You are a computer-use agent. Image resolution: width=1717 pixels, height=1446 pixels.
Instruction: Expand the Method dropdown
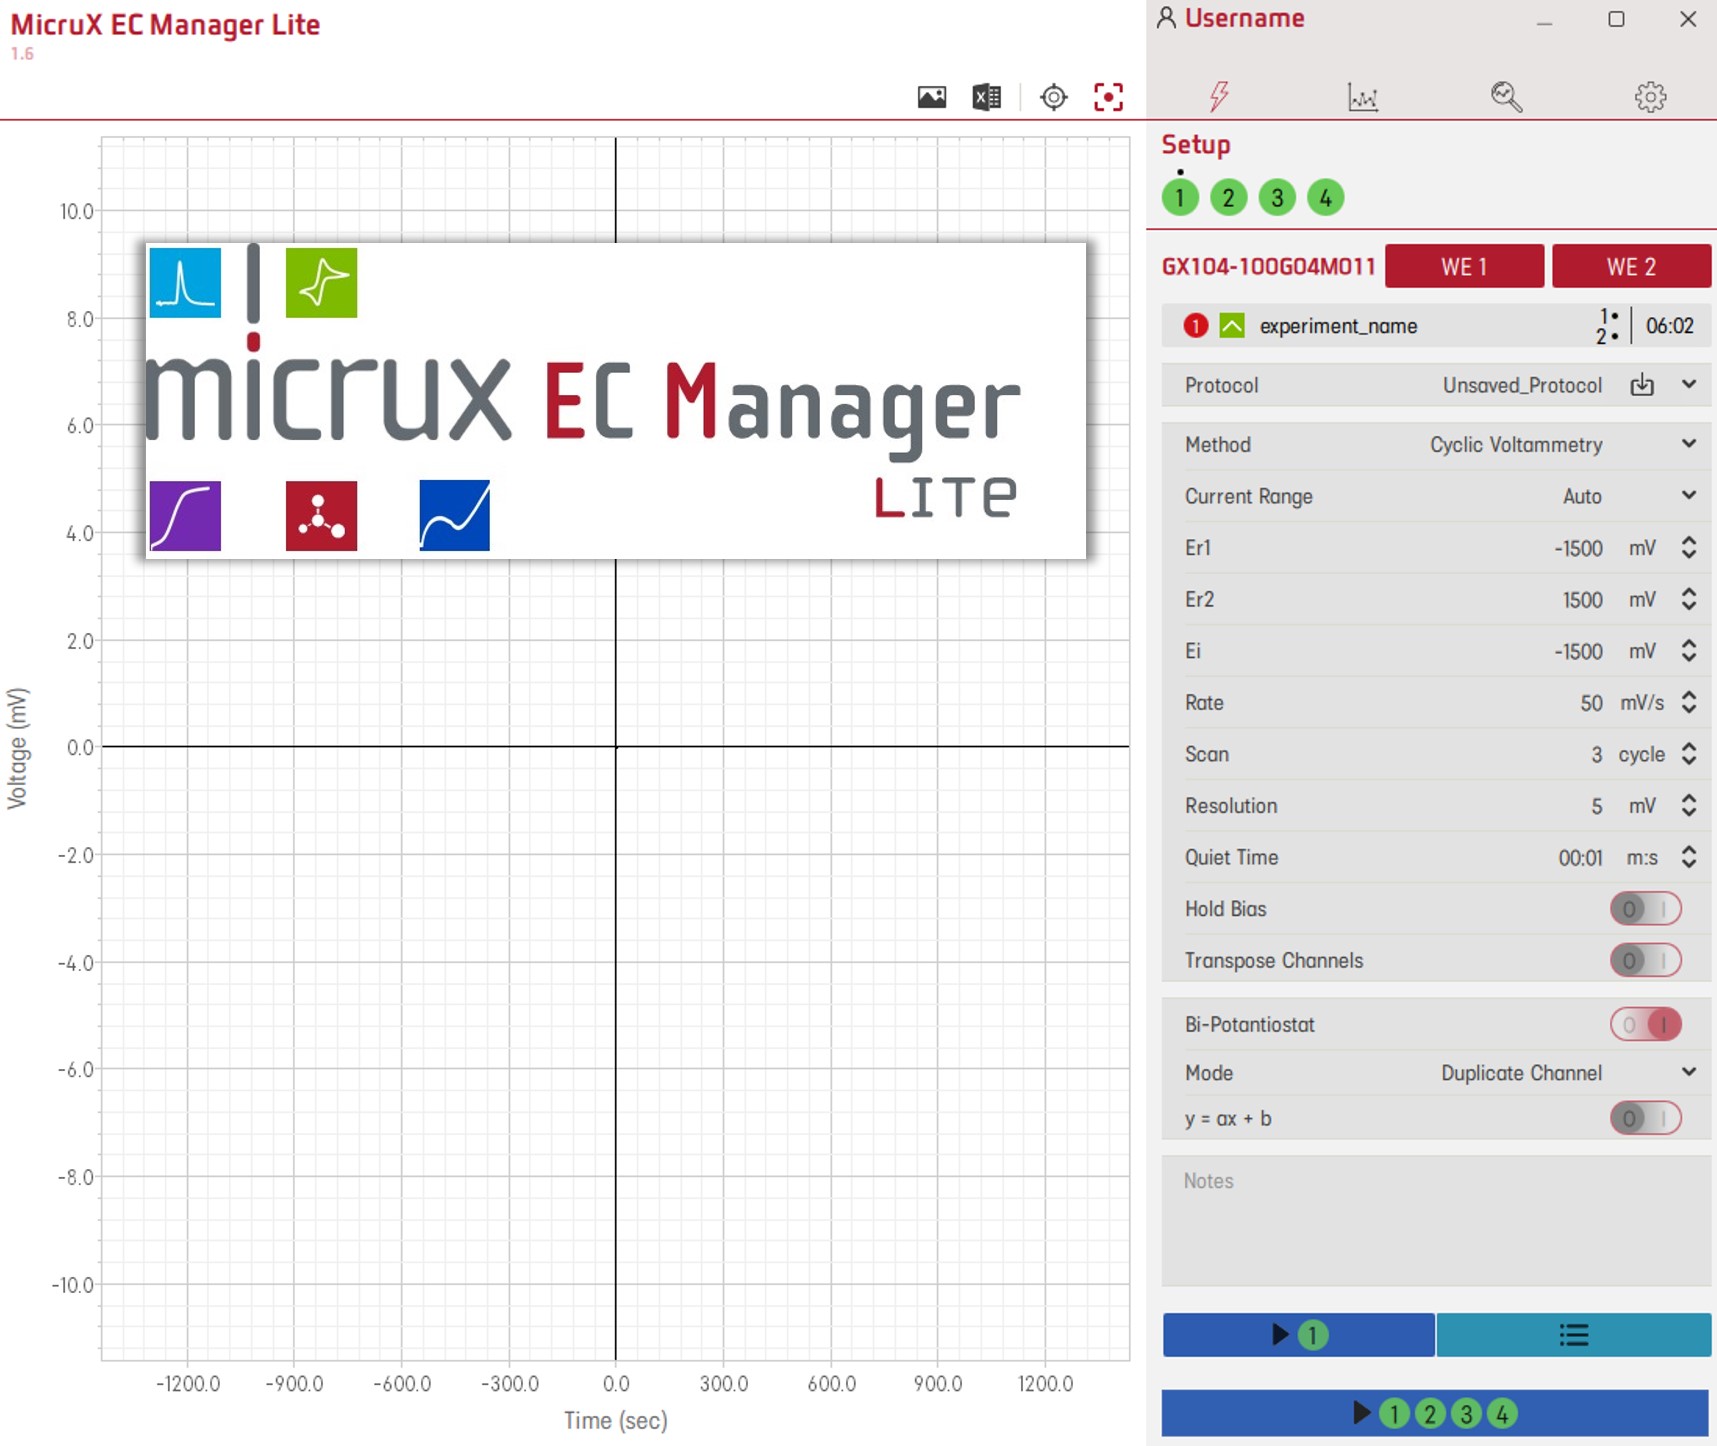point(1688,444)
